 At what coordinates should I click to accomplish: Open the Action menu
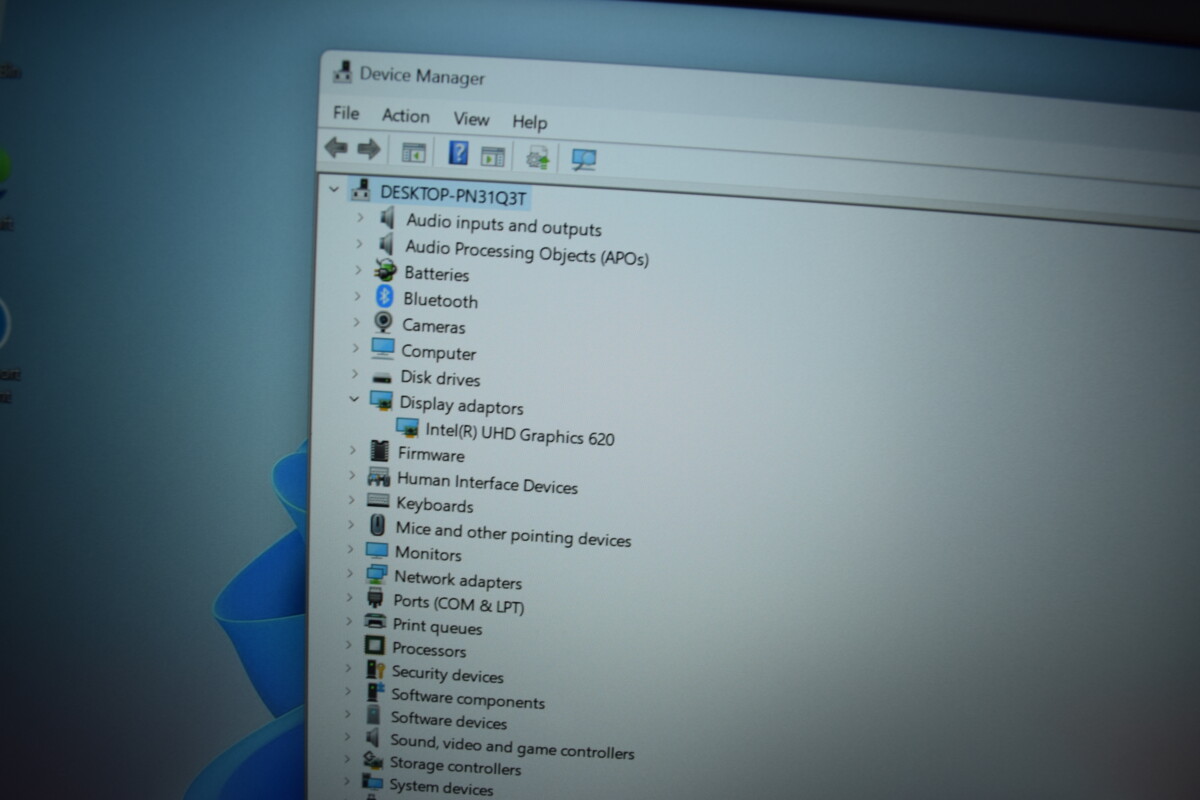tap(405, 116)
